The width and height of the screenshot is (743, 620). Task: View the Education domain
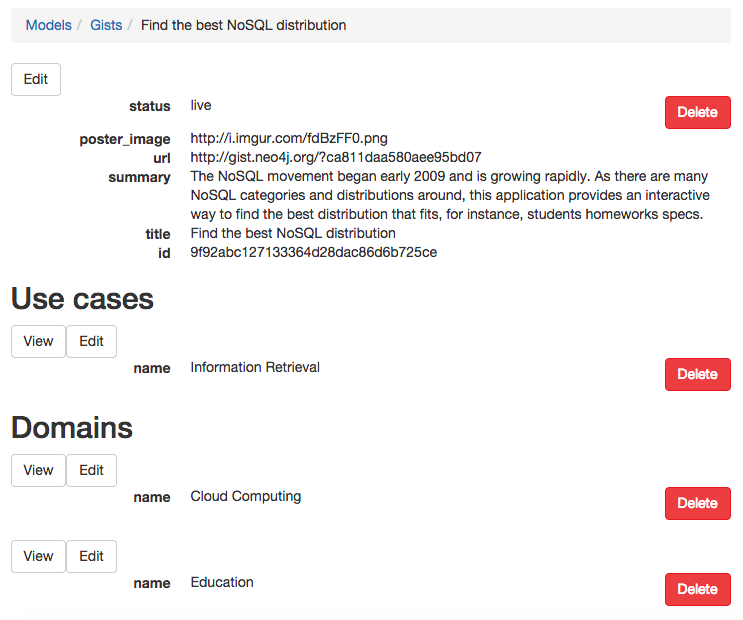[x=38, y=556]
